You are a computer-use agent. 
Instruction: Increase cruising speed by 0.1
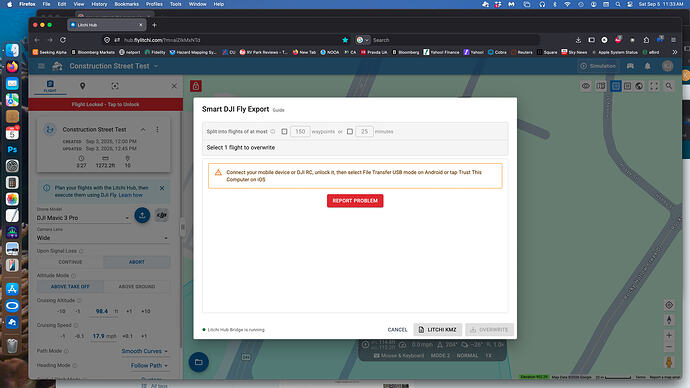tap(128, 336)
